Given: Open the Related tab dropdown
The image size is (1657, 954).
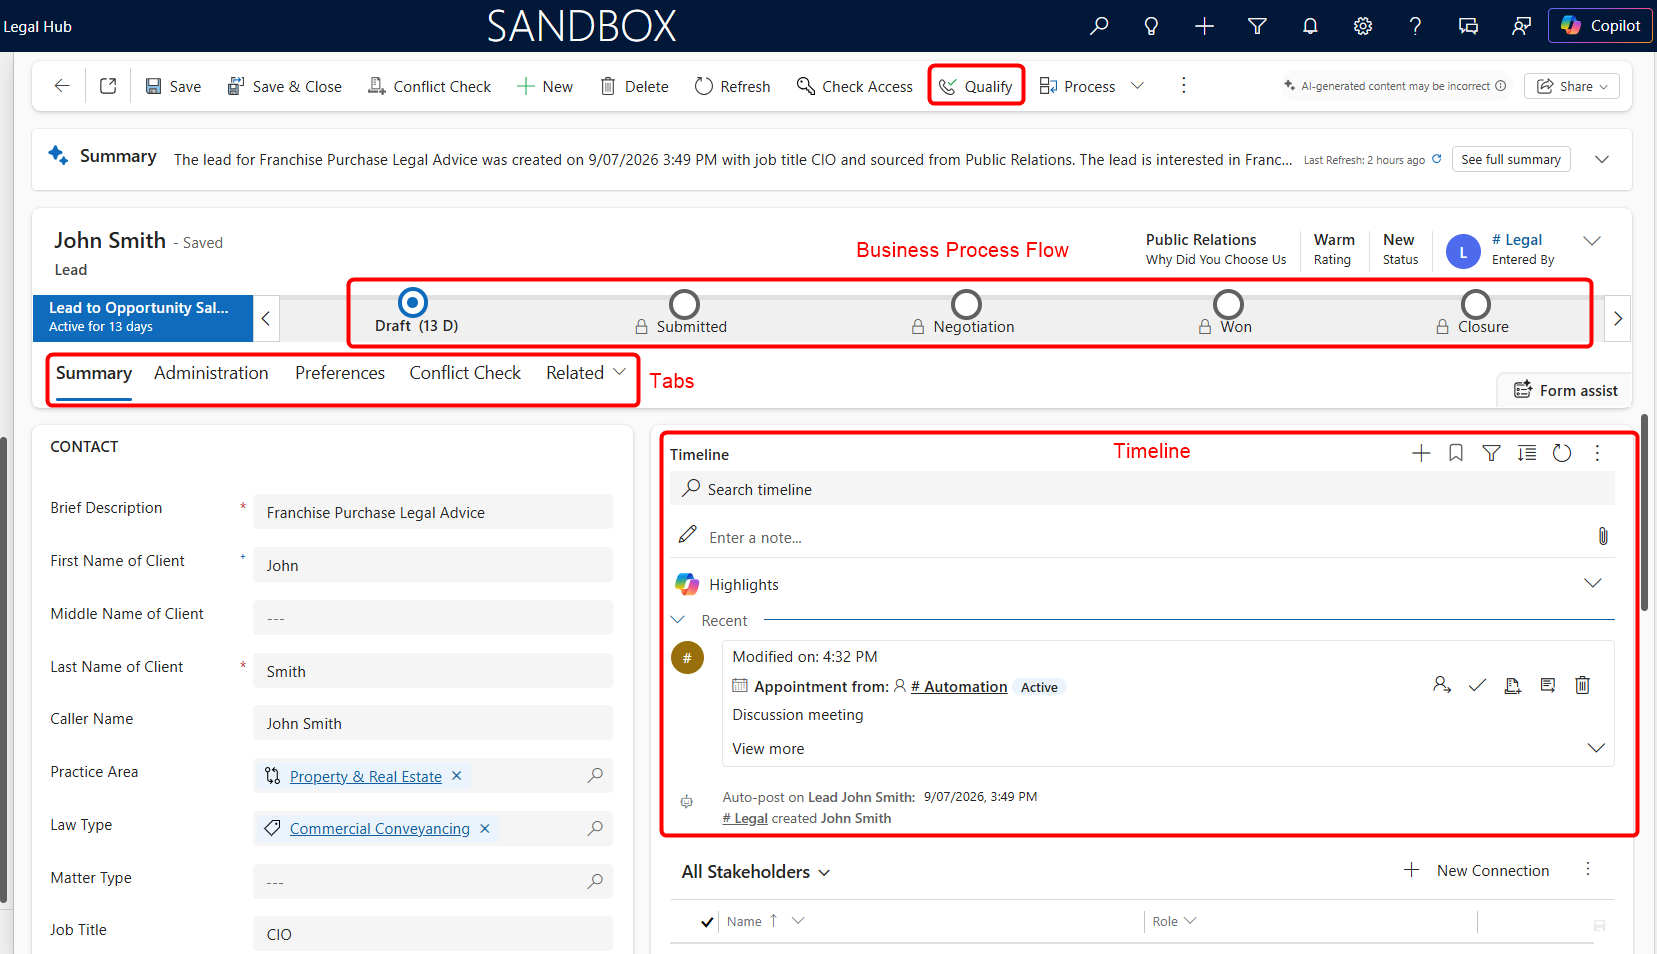Looking at the screenshot, I should click(x=586, y=373).
